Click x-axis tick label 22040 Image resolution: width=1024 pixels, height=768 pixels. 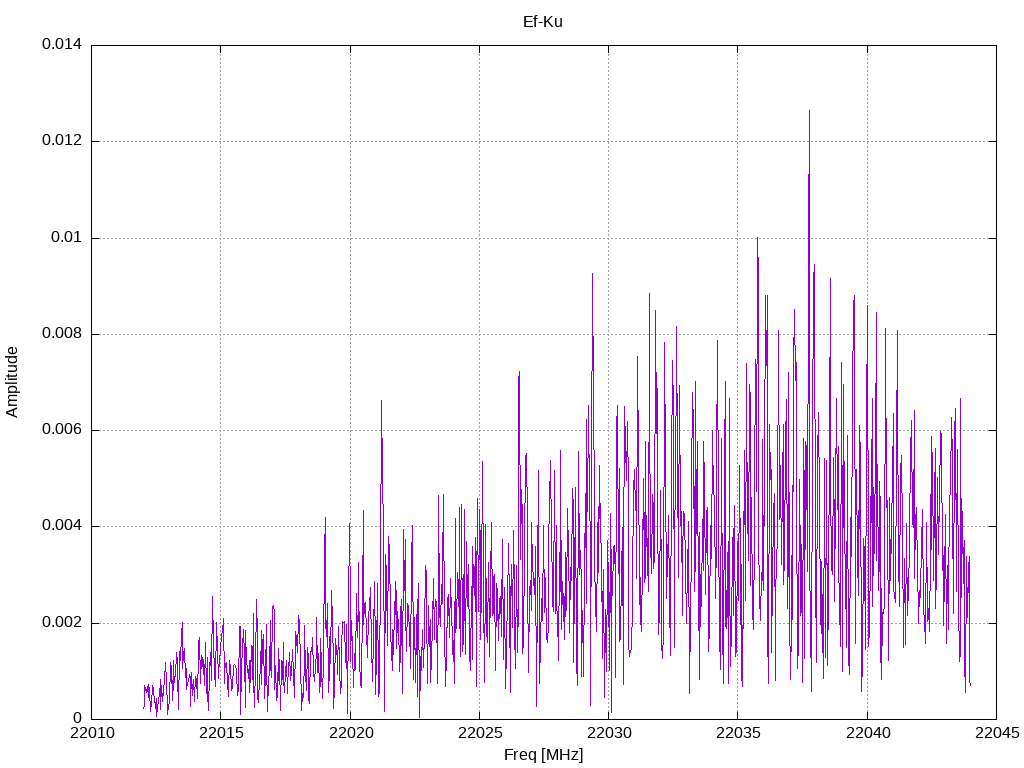(x=868, y=733)
